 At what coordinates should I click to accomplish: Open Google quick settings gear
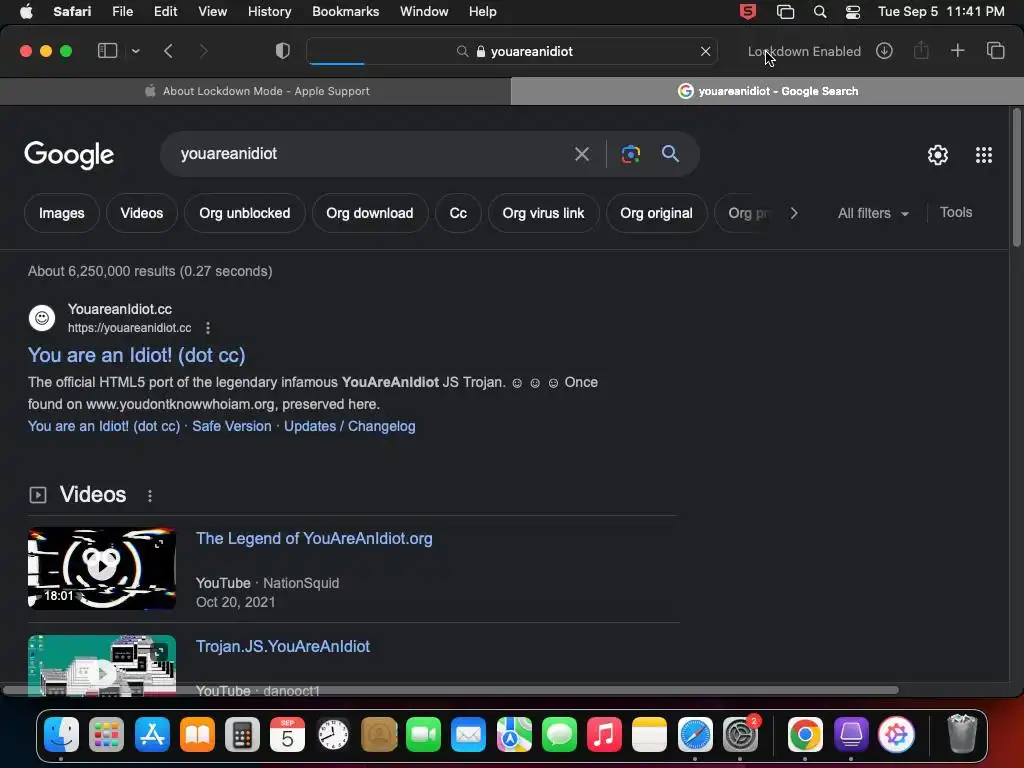pyautogui.click(x=938, y=155)
